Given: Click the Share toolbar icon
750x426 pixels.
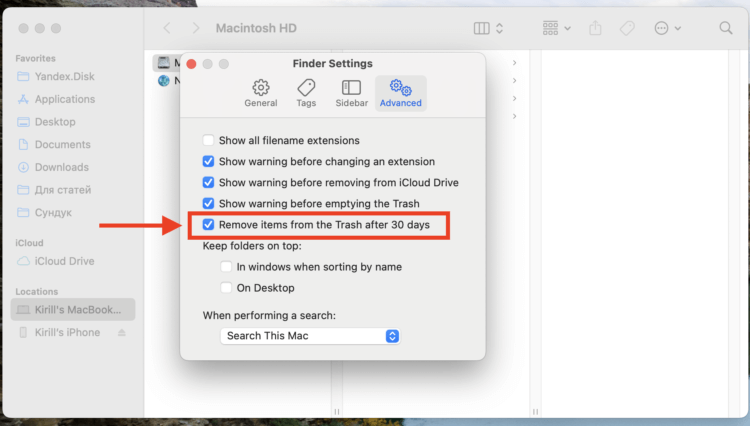Looking at the screenshot, I should tap(596, 28).
